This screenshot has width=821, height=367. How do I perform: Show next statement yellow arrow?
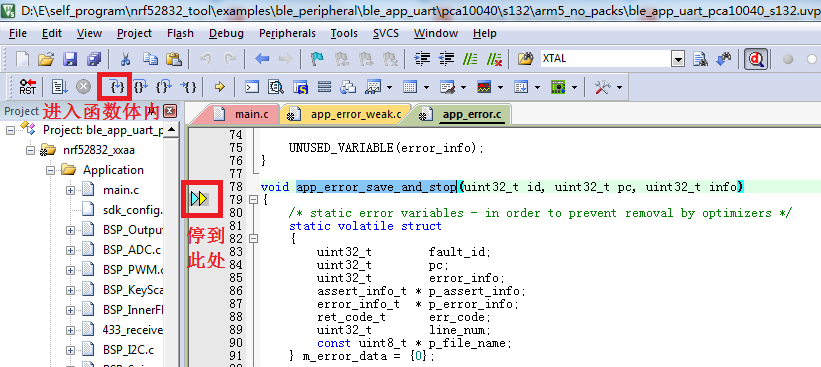tap(219, 86)
